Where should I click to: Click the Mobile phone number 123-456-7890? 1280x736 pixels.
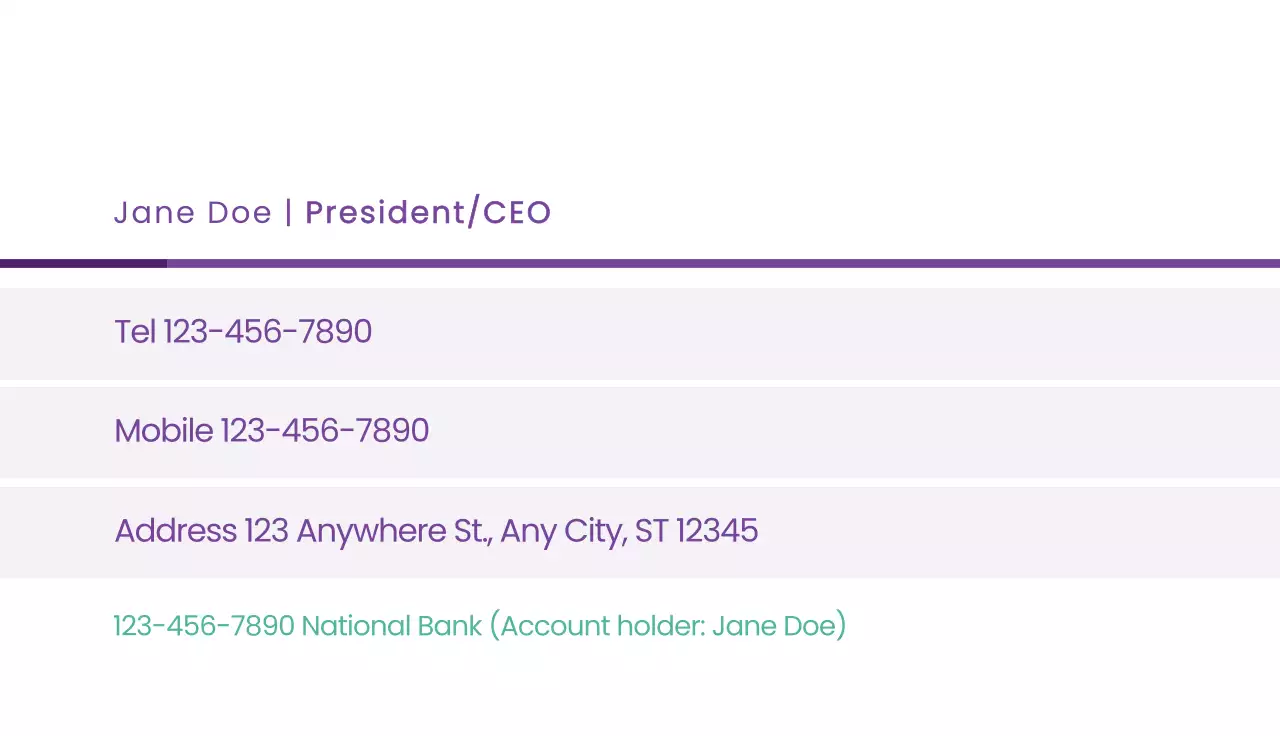pyautogui.click(x=325, y=431)
